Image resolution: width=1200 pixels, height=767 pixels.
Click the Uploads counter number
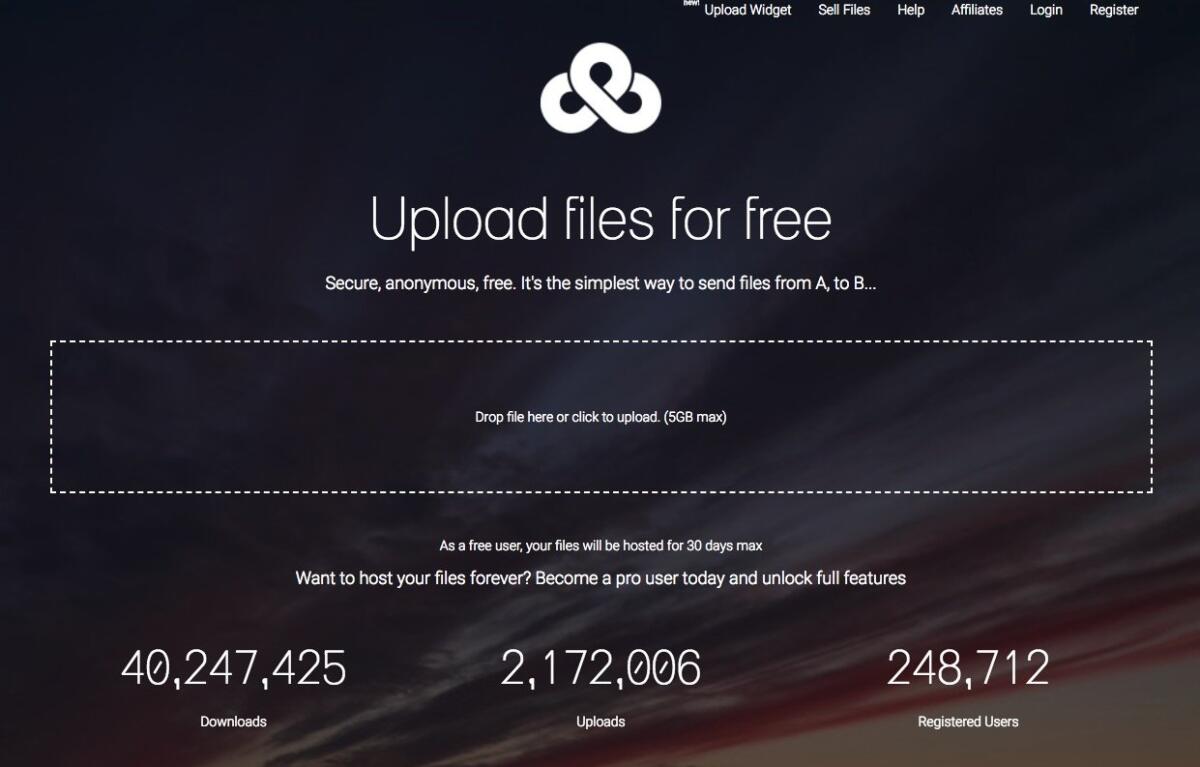click(601, 669)
